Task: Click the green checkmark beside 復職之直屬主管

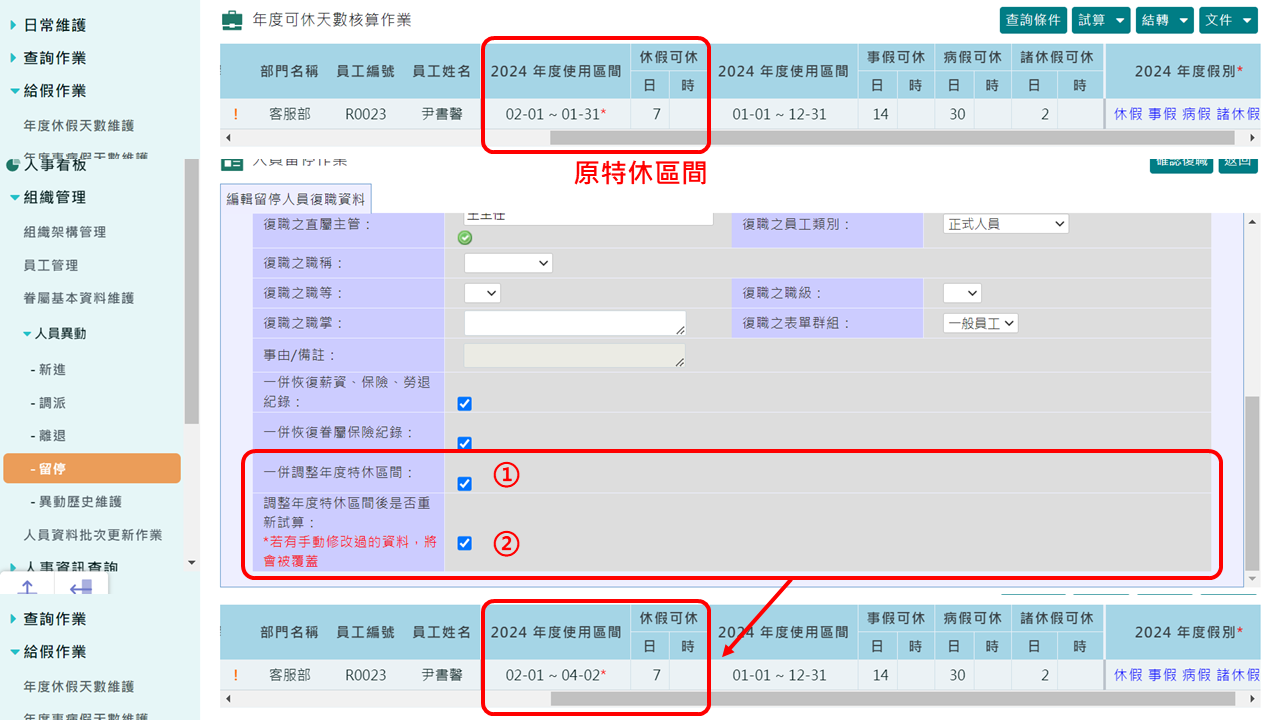Action: (x=464, y=238)
